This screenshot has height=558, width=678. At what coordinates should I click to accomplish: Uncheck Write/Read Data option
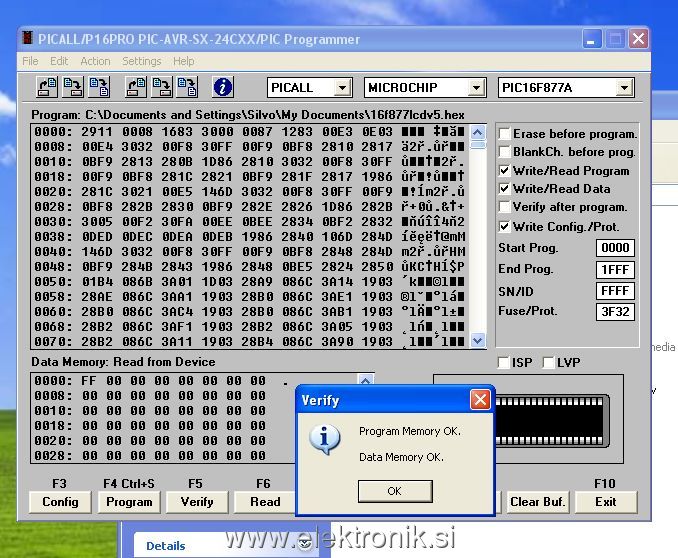504,189
